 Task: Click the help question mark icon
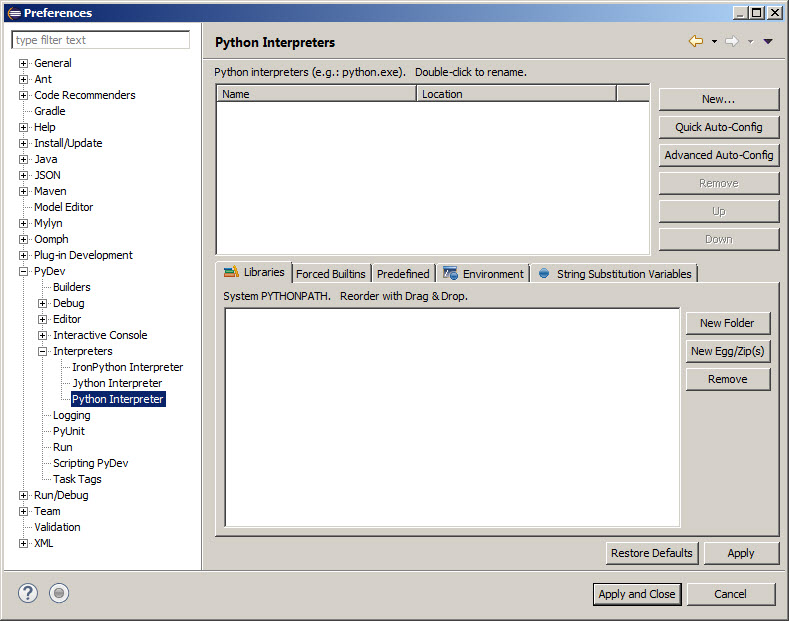[x=28, y=593]
